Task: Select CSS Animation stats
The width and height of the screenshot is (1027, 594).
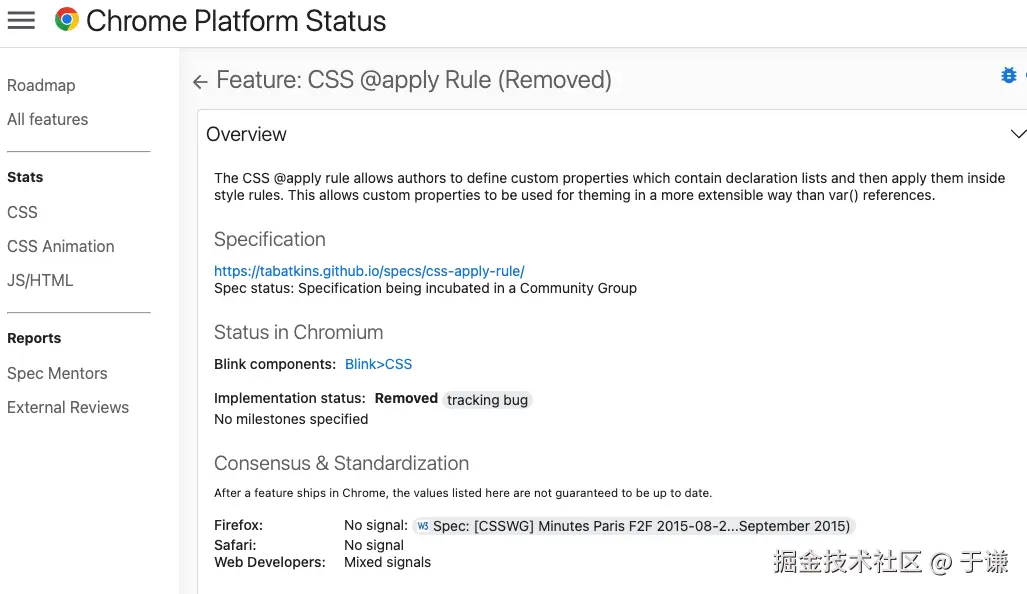Action: [x=60, y=247]
